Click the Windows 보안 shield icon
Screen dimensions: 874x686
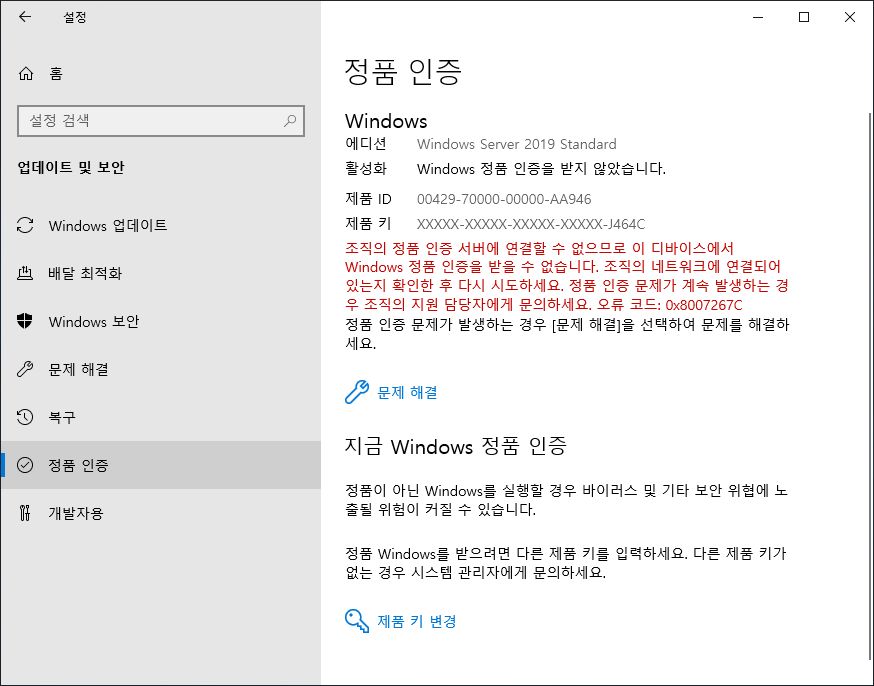[25, 321]
